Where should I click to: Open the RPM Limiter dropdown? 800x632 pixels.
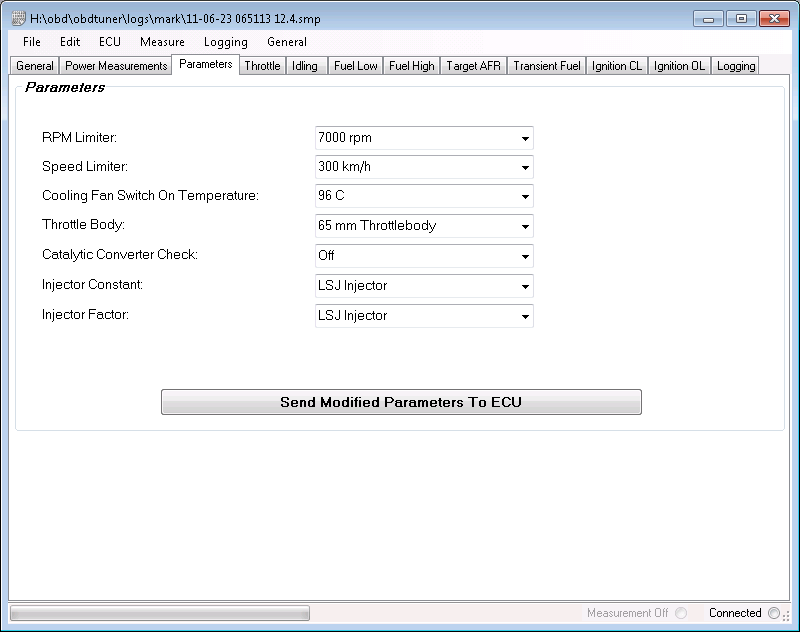(x=424, y=138)
